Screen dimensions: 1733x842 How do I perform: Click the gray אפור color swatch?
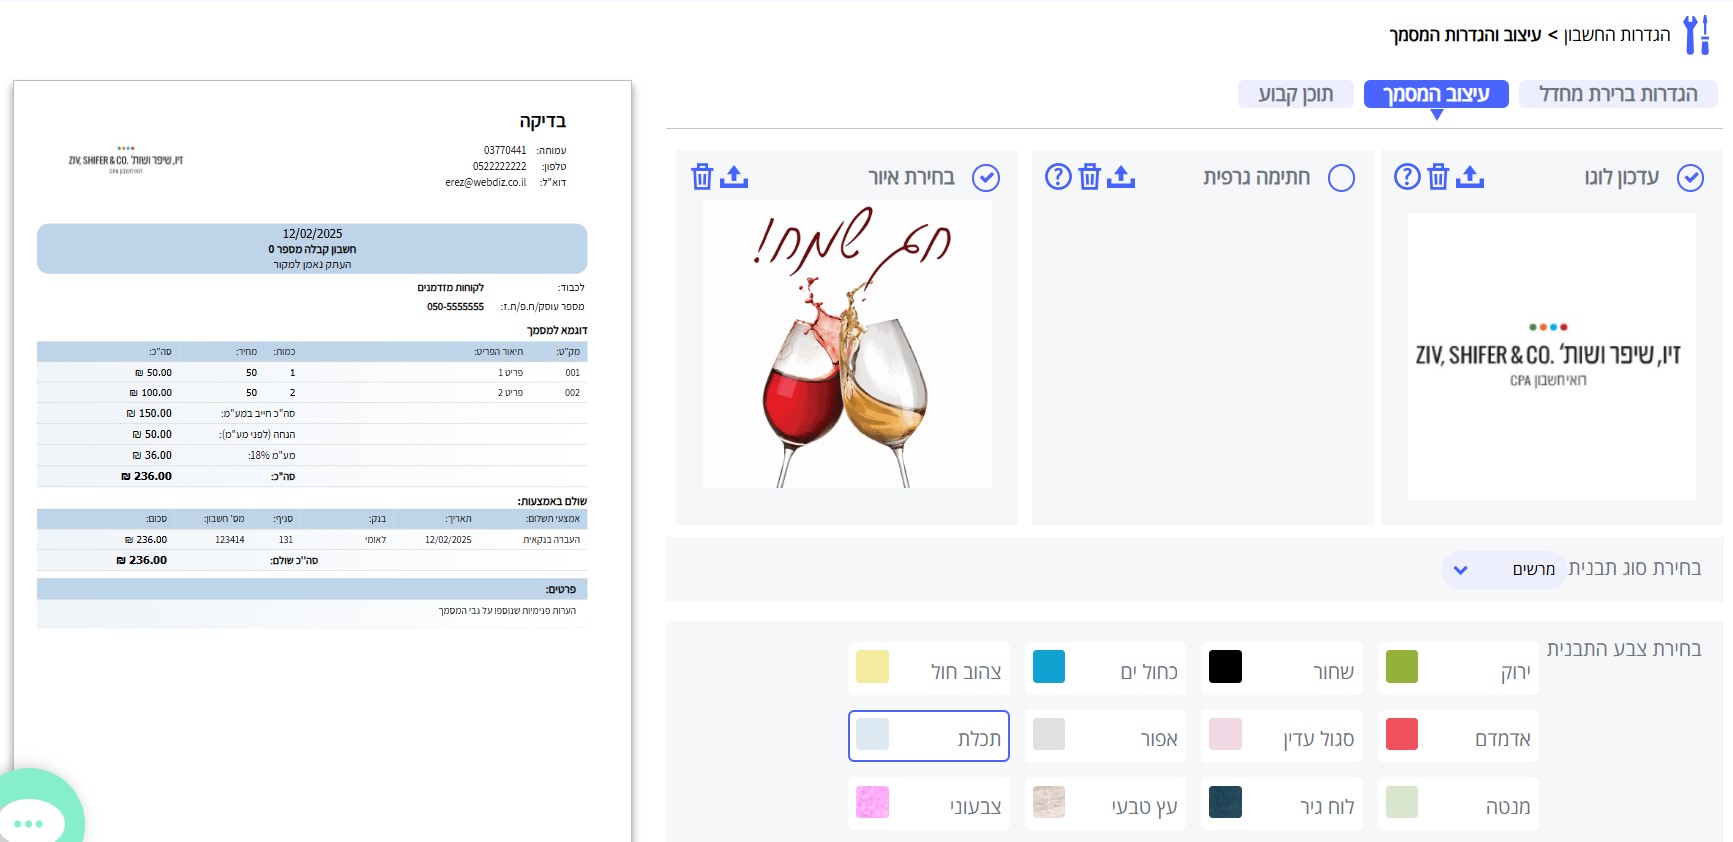pyautogui.click(x=1049, y=734)
